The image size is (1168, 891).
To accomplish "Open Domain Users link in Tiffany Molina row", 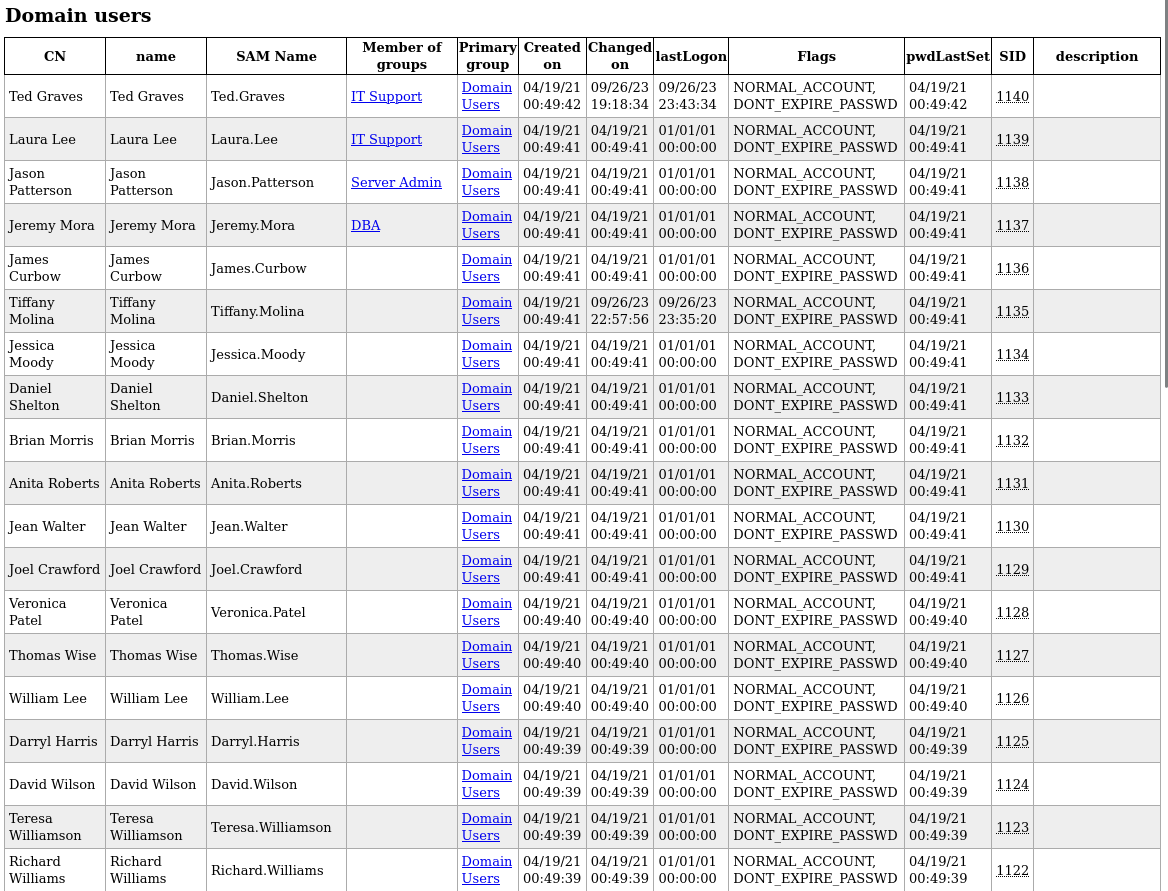I will point(486,311).
